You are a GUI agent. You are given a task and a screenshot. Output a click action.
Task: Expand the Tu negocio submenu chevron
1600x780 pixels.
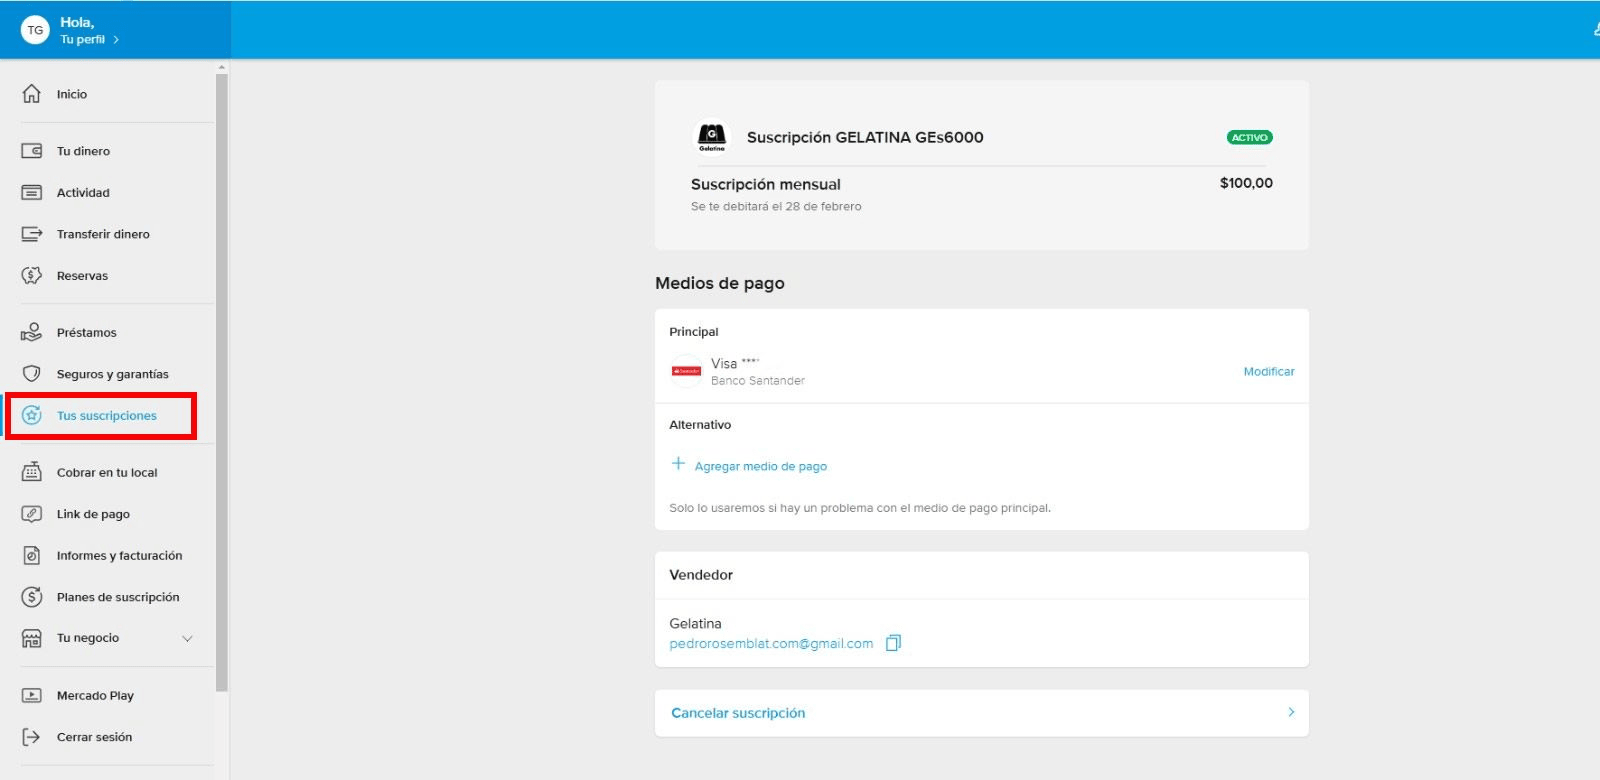[187, 638]
